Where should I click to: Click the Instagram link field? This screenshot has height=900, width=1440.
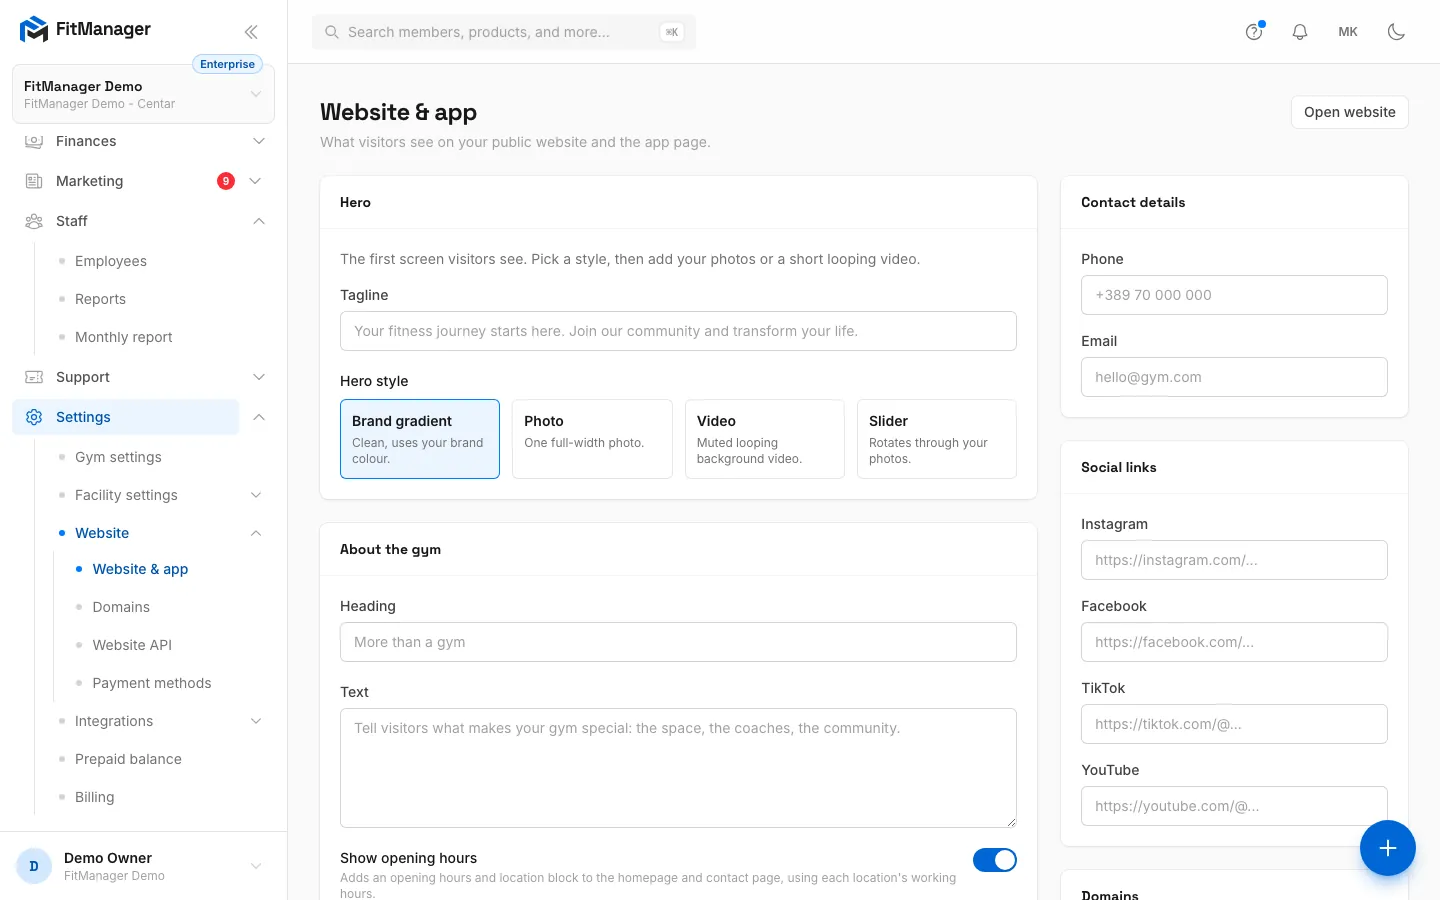tap(1234, 560)
